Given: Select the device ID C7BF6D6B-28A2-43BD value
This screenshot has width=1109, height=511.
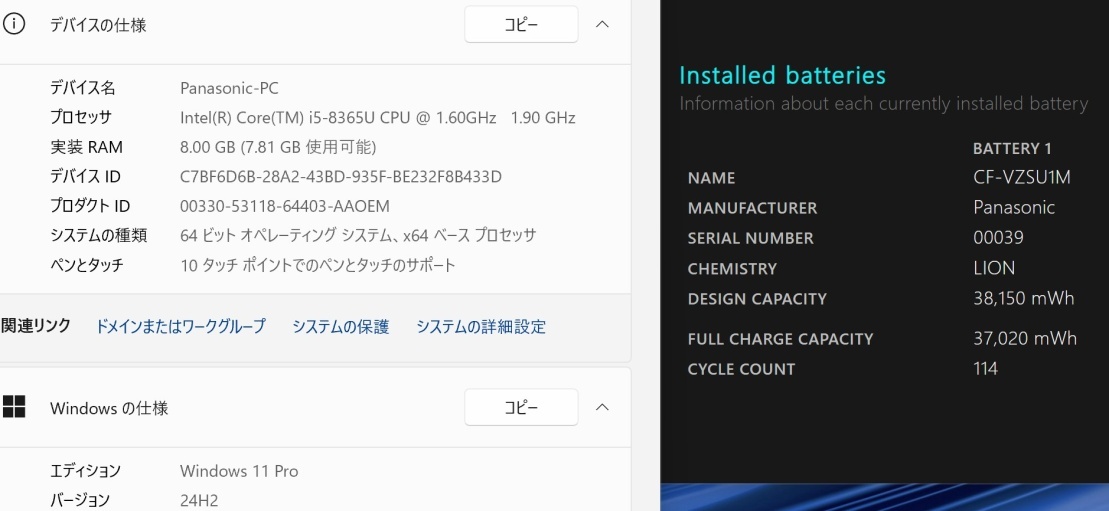Looking at the screenshot, I should coord(341,176).
